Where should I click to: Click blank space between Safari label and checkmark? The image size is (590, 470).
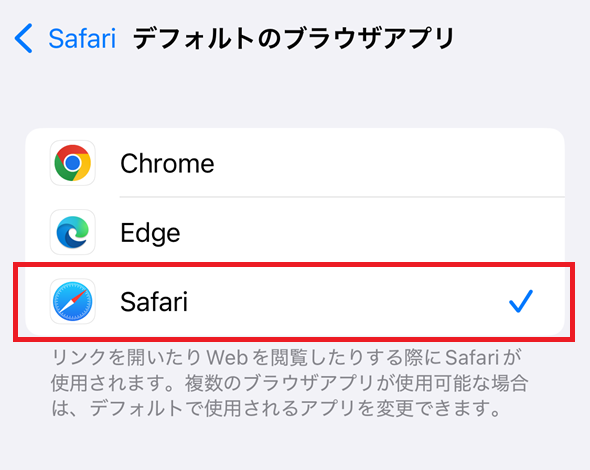(x=346, y=301)
